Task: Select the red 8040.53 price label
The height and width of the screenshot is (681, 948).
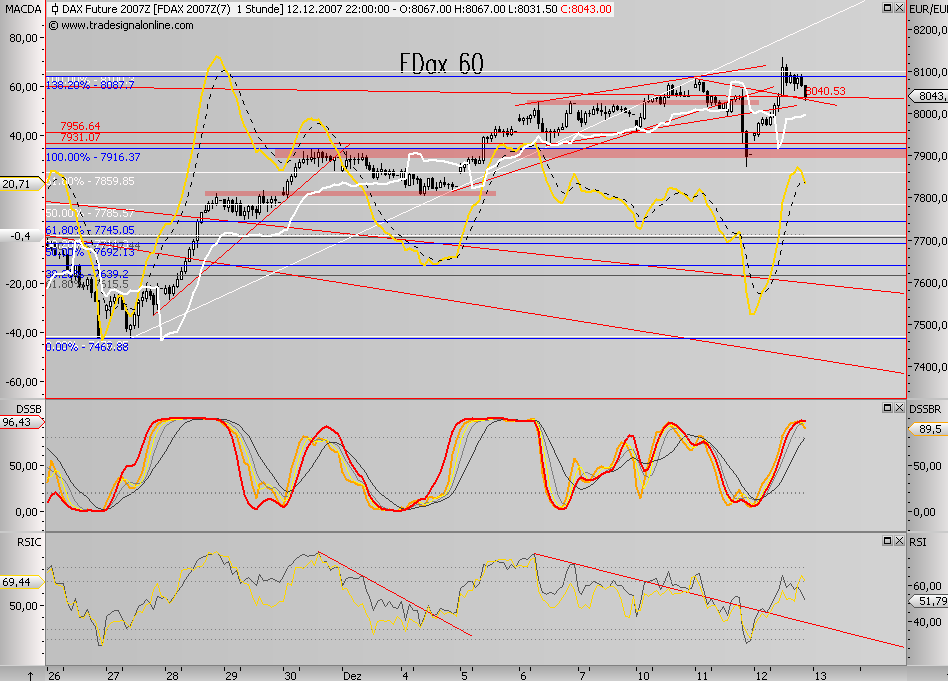Action: (826, 91)
